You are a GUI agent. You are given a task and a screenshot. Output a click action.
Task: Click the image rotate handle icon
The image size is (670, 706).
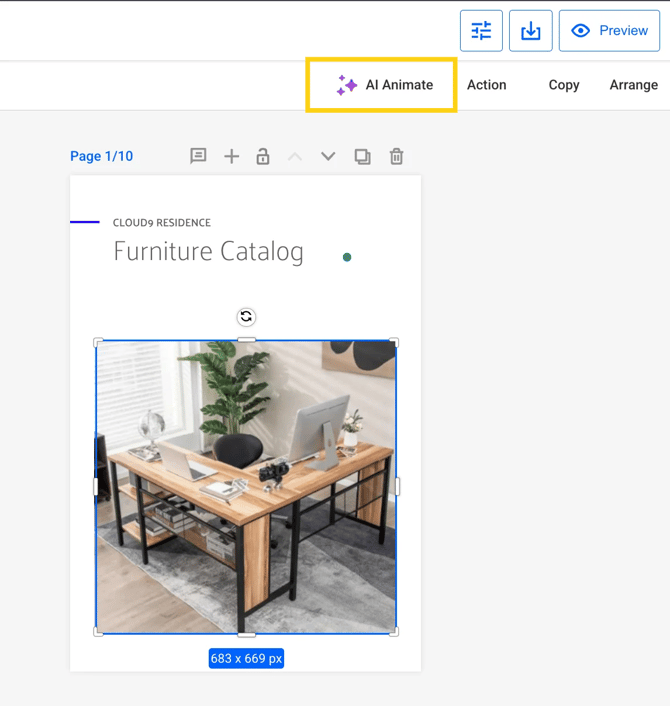click(246, 317)
